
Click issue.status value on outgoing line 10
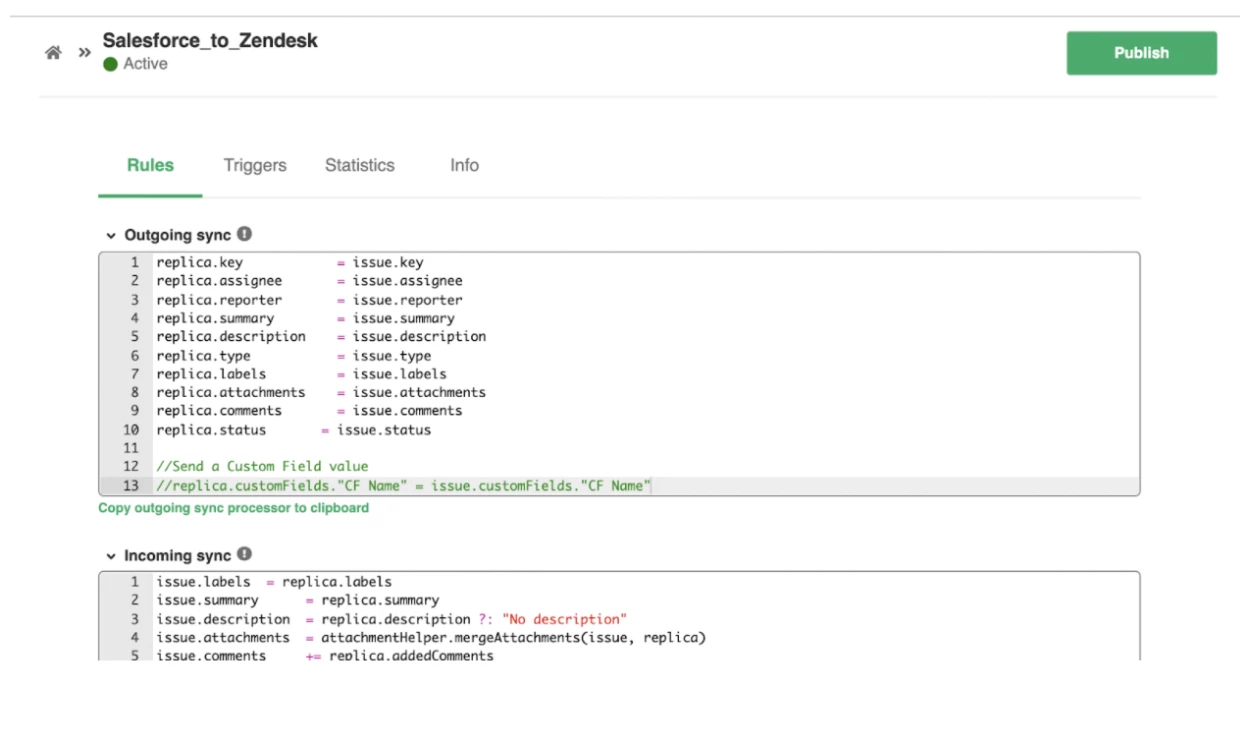[x=384, y=430]
